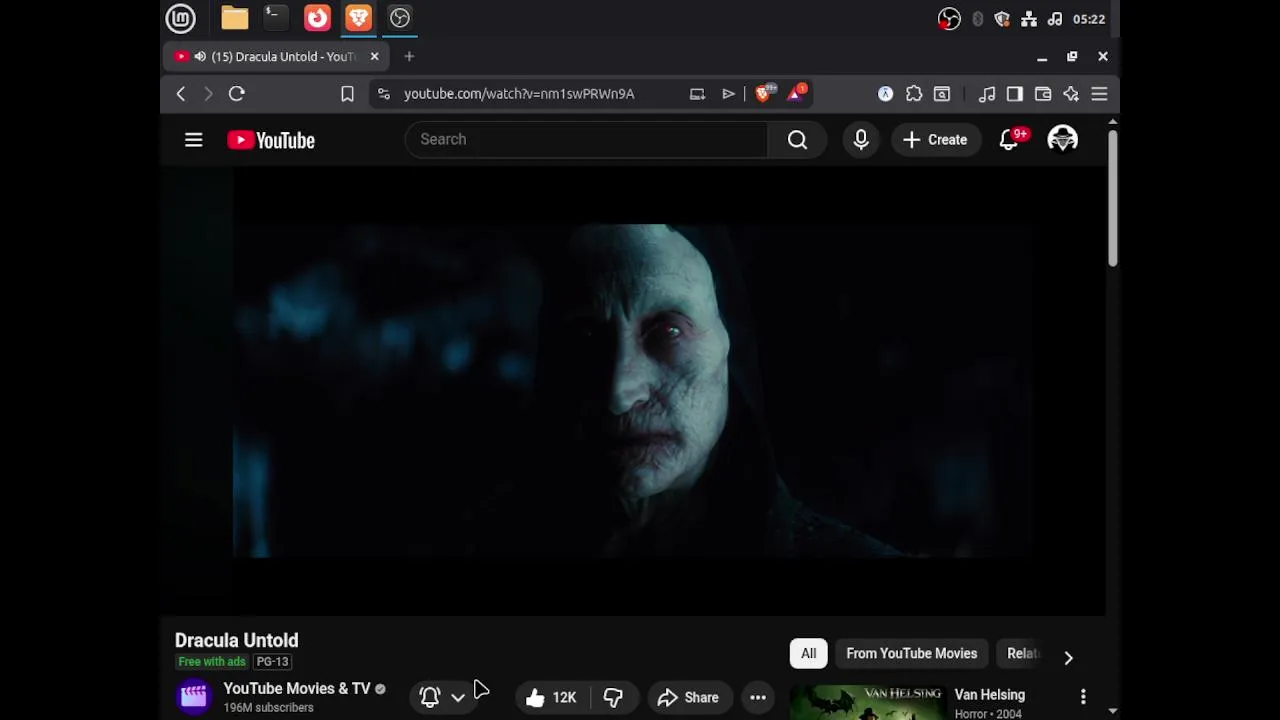Open the Van Helsing video title
Viewport: 1280px width, 720px height.
(x=990, y=695)
